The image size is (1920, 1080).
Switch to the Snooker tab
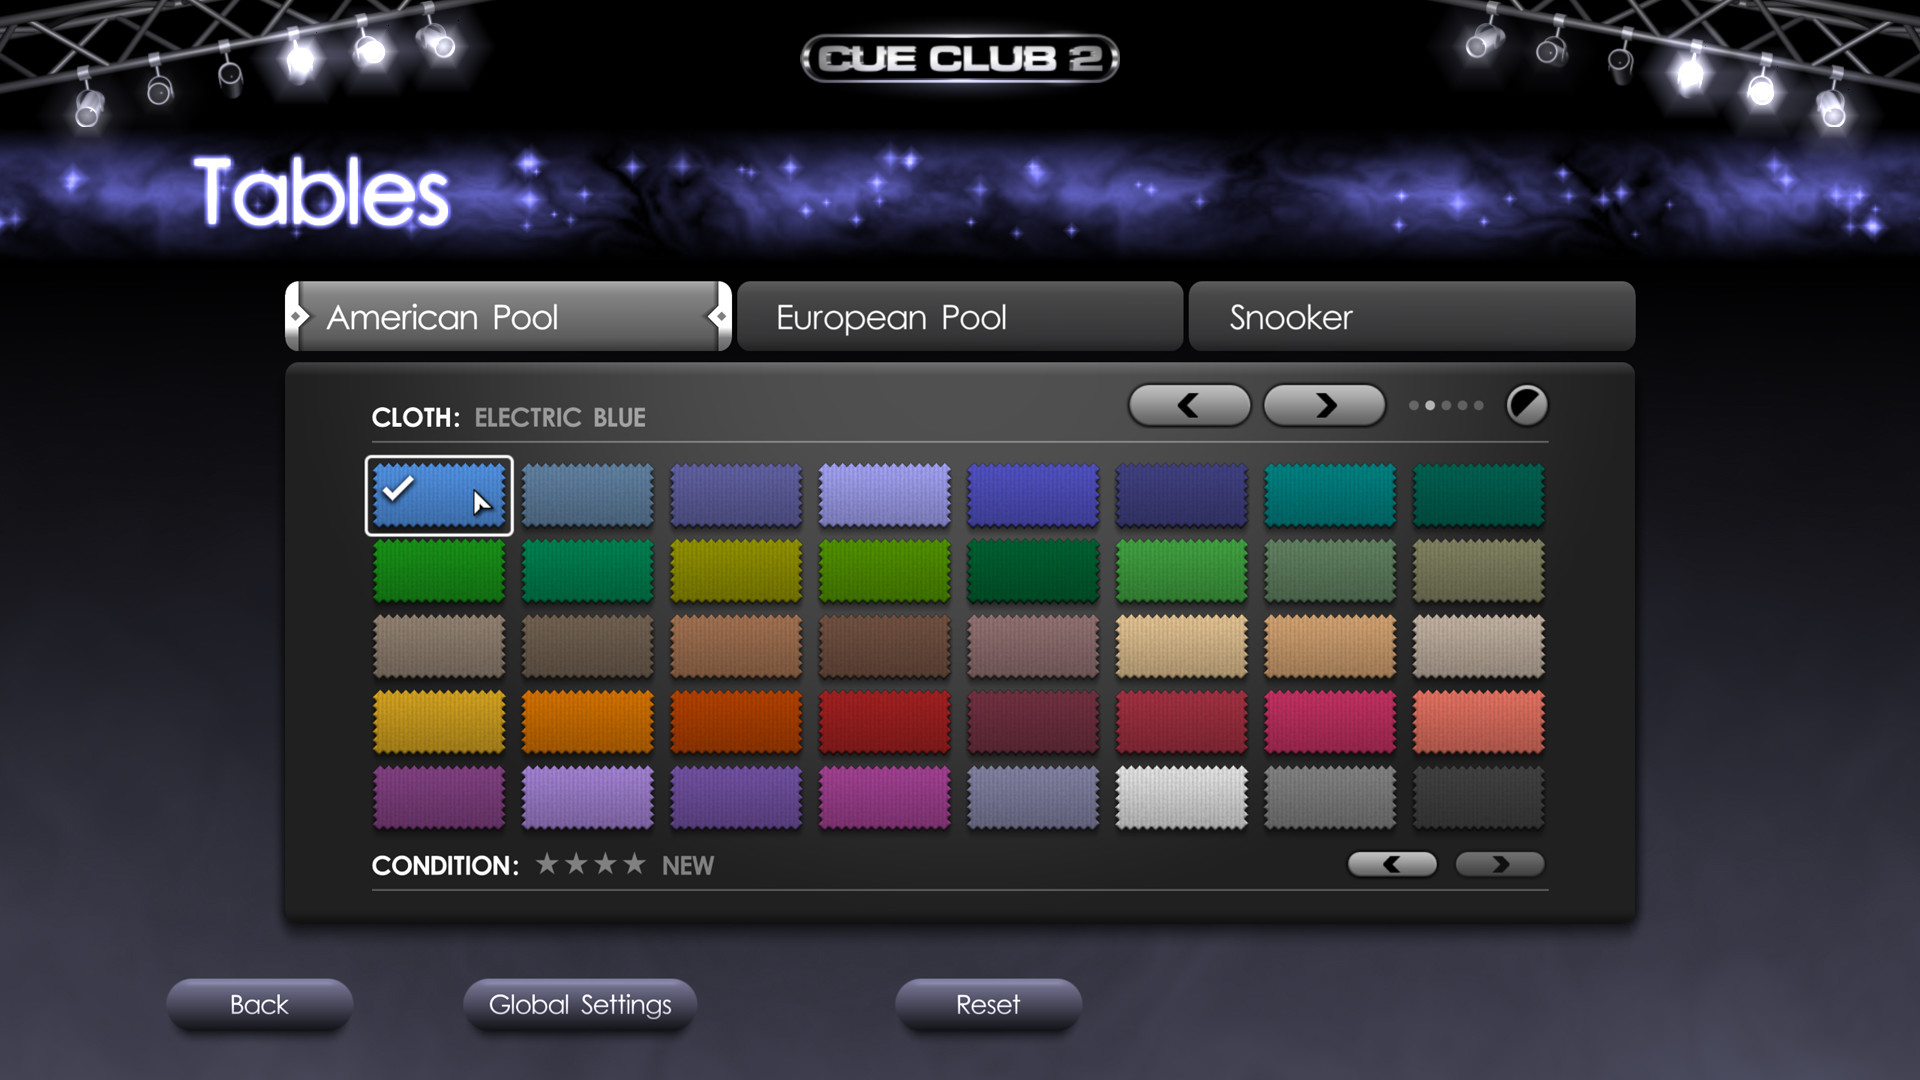(x=1410, y=316)
